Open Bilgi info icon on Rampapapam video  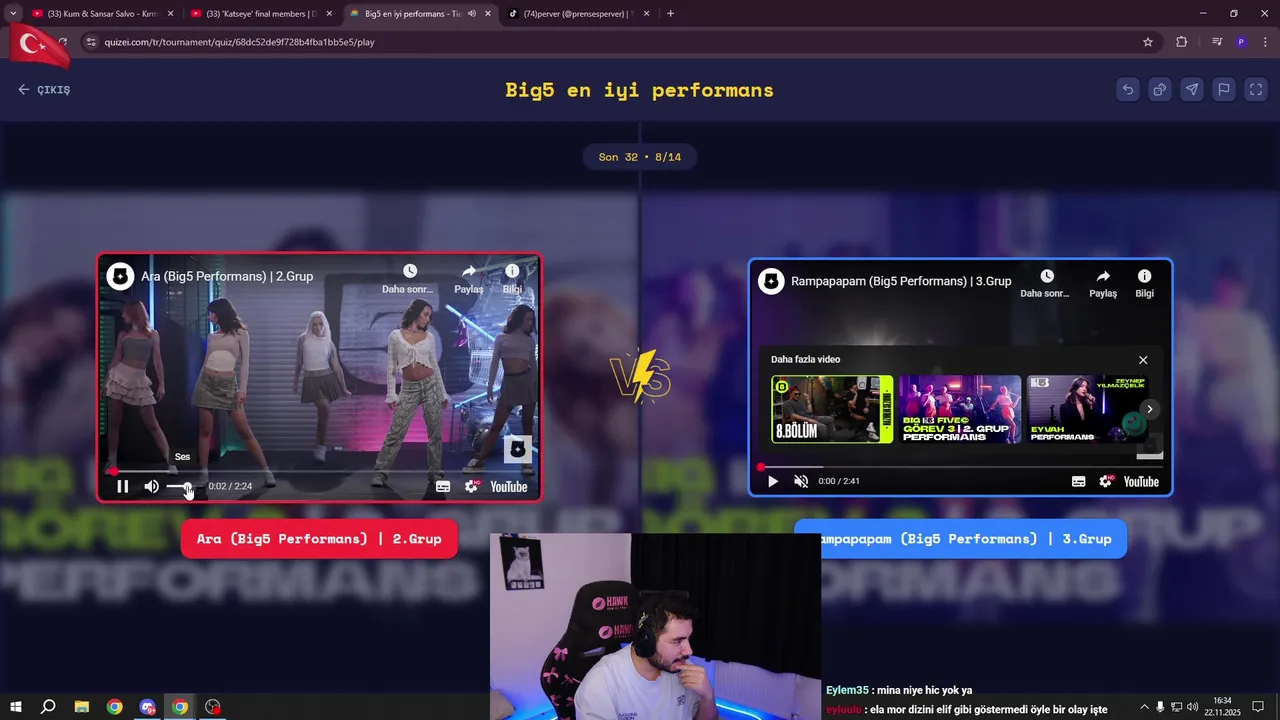click(1144, 277)
